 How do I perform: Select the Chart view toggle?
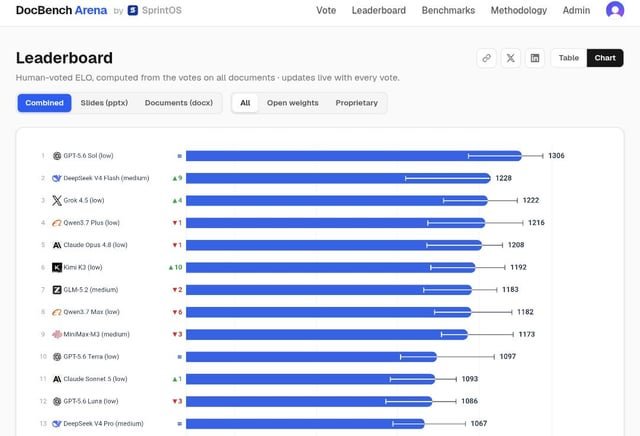[605, 58]
